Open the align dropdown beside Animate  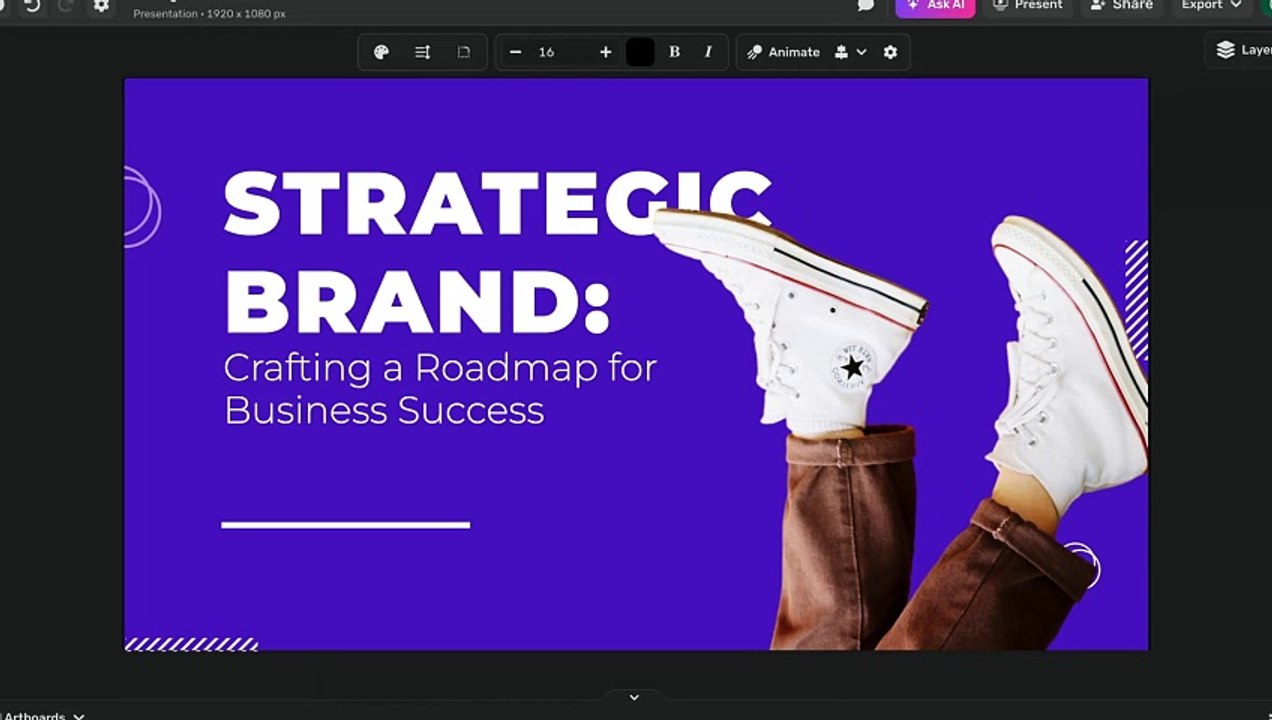tap(850, 52)
